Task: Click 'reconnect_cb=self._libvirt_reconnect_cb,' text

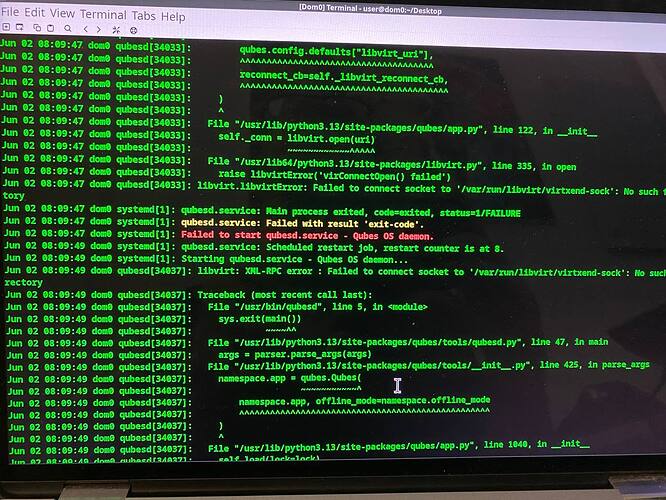Action: (x=344, y=77)
